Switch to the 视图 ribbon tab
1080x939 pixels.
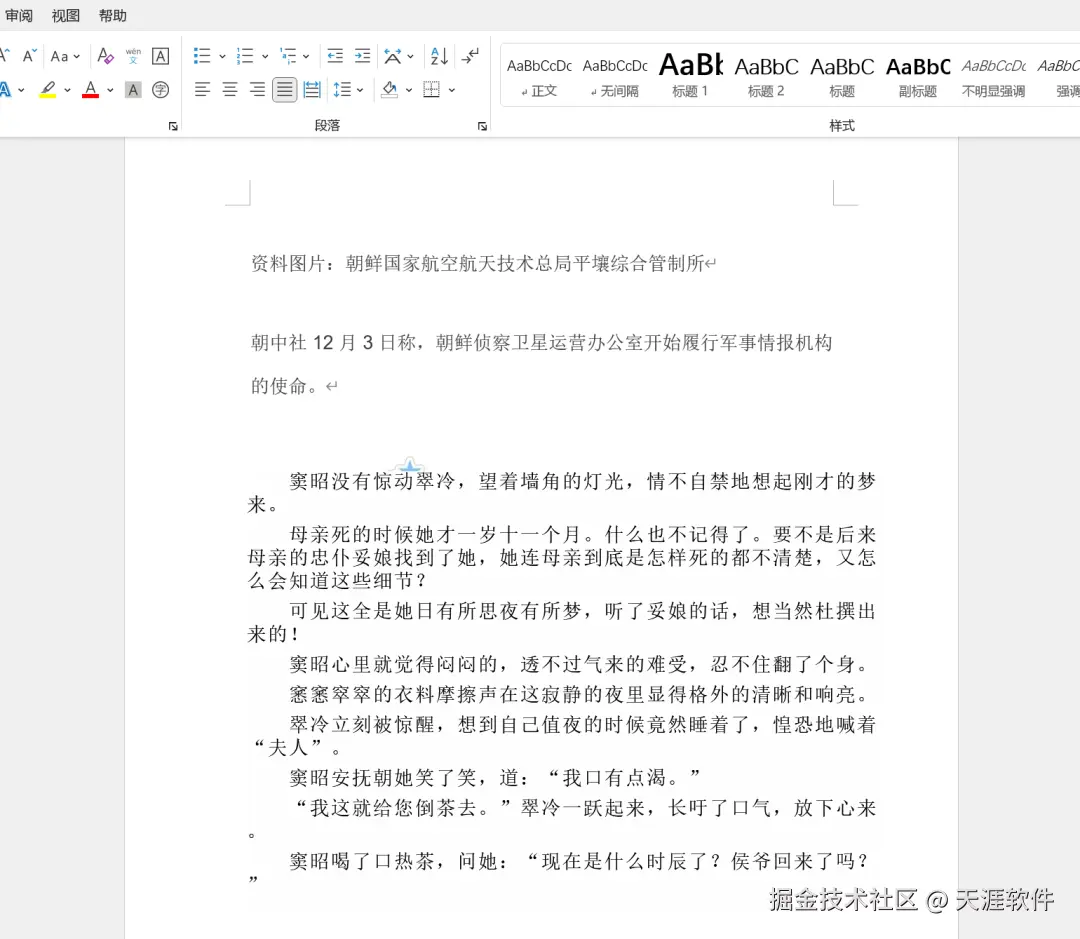65,15
